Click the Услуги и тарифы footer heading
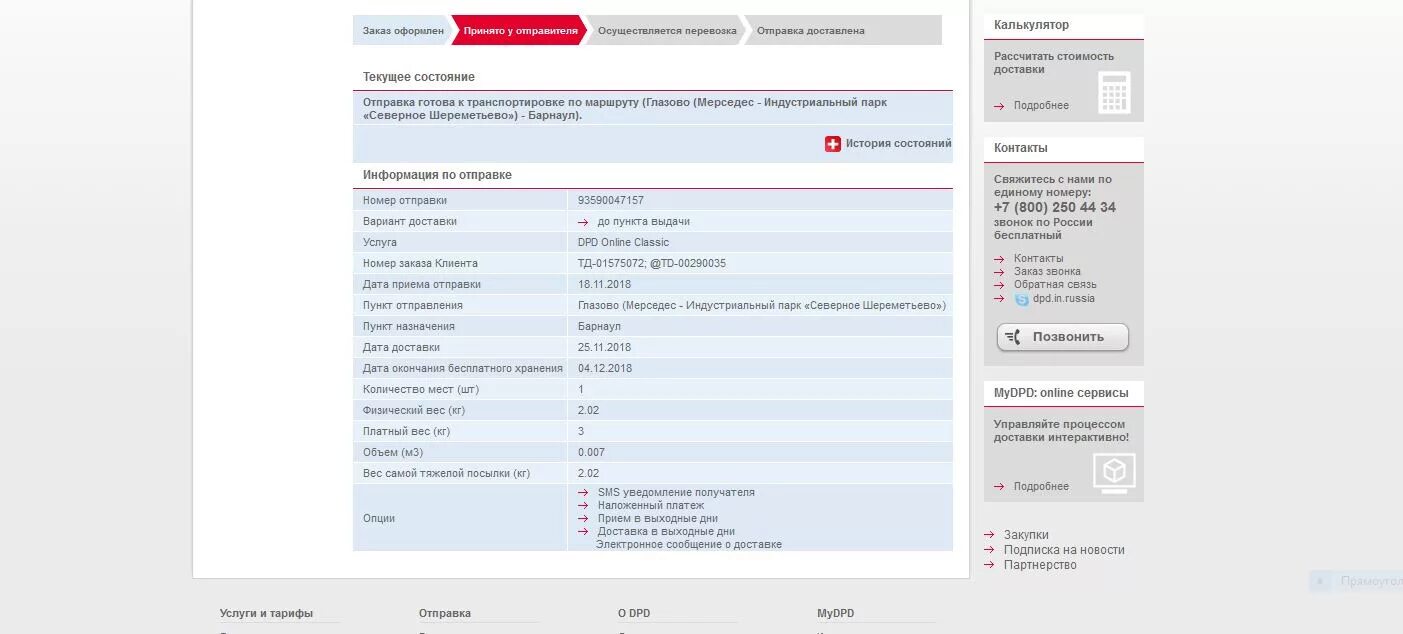 click(x=266, y=614)
